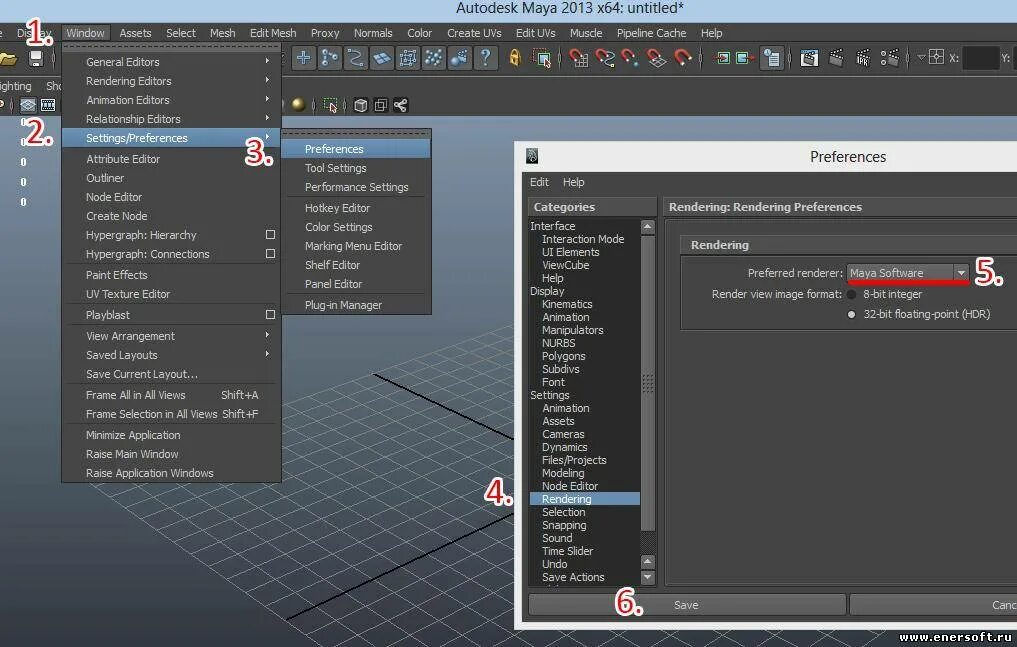1017x647 pixels.
Task: Open the Create UVs menu
Action: click(x=474, y=33)
